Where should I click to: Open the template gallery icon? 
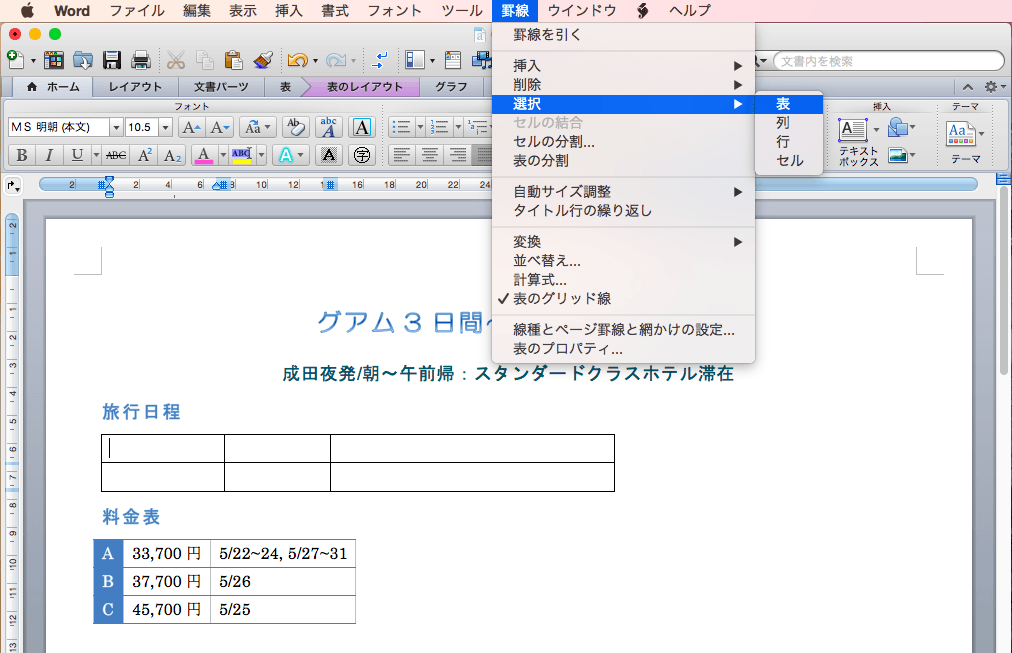tap(54, 61)
